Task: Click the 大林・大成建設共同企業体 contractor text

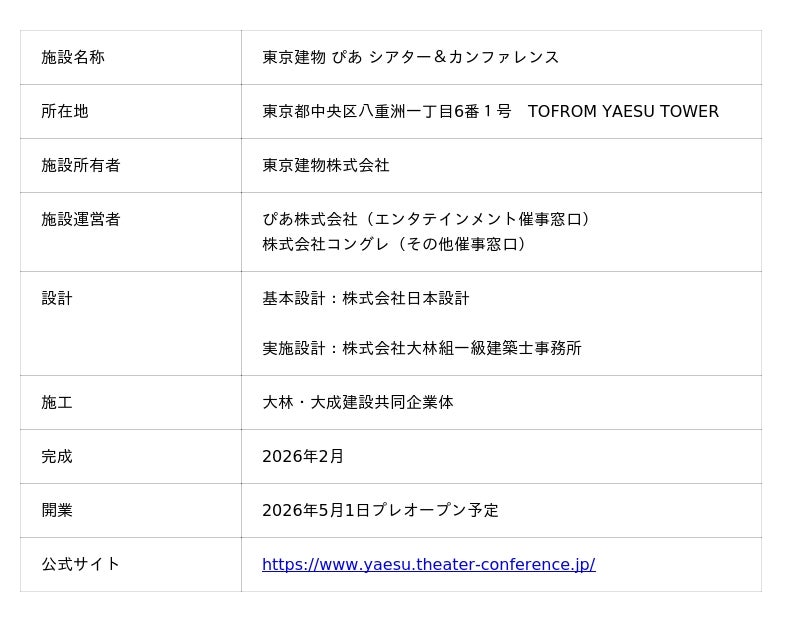Action: point(357,403)
